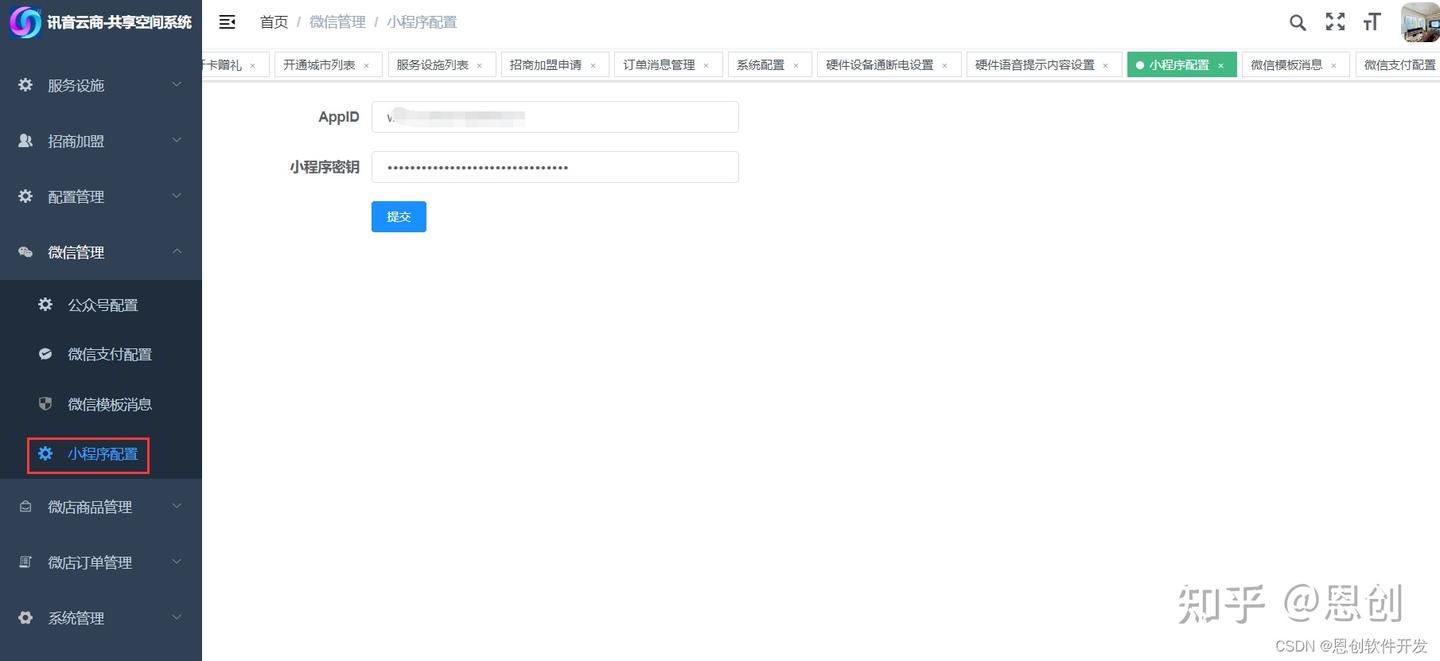This screenshot has height=661, width=1440.
Task: Open font size icon in header
Action: click(1372, 22)
